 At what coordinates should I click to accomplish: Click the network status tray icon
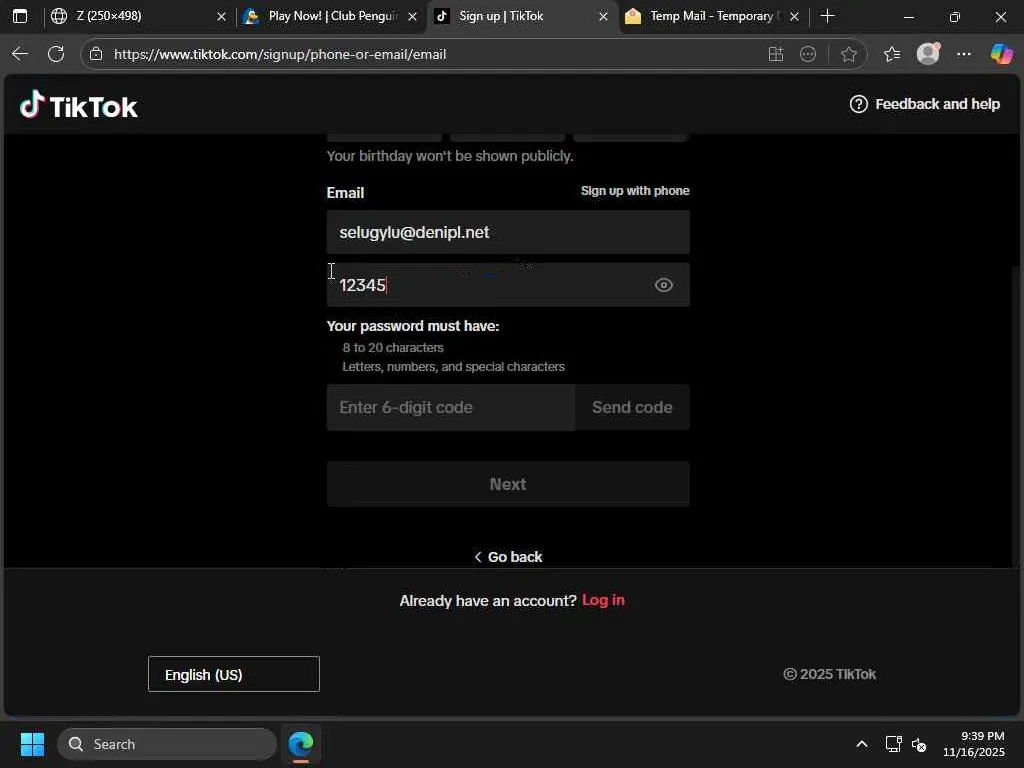pyautogui.click(x=893, y=744)
